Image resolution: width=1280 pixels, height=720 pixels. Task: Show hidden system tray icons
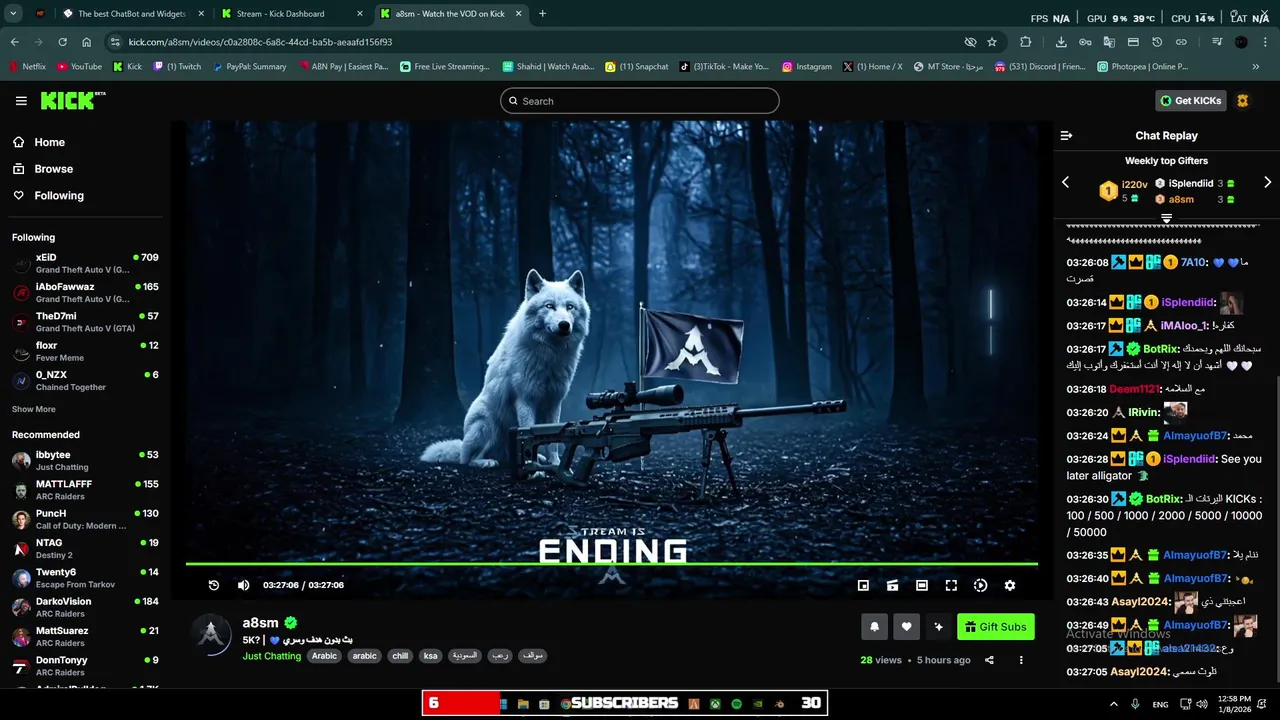click(x=1114, y=704)
